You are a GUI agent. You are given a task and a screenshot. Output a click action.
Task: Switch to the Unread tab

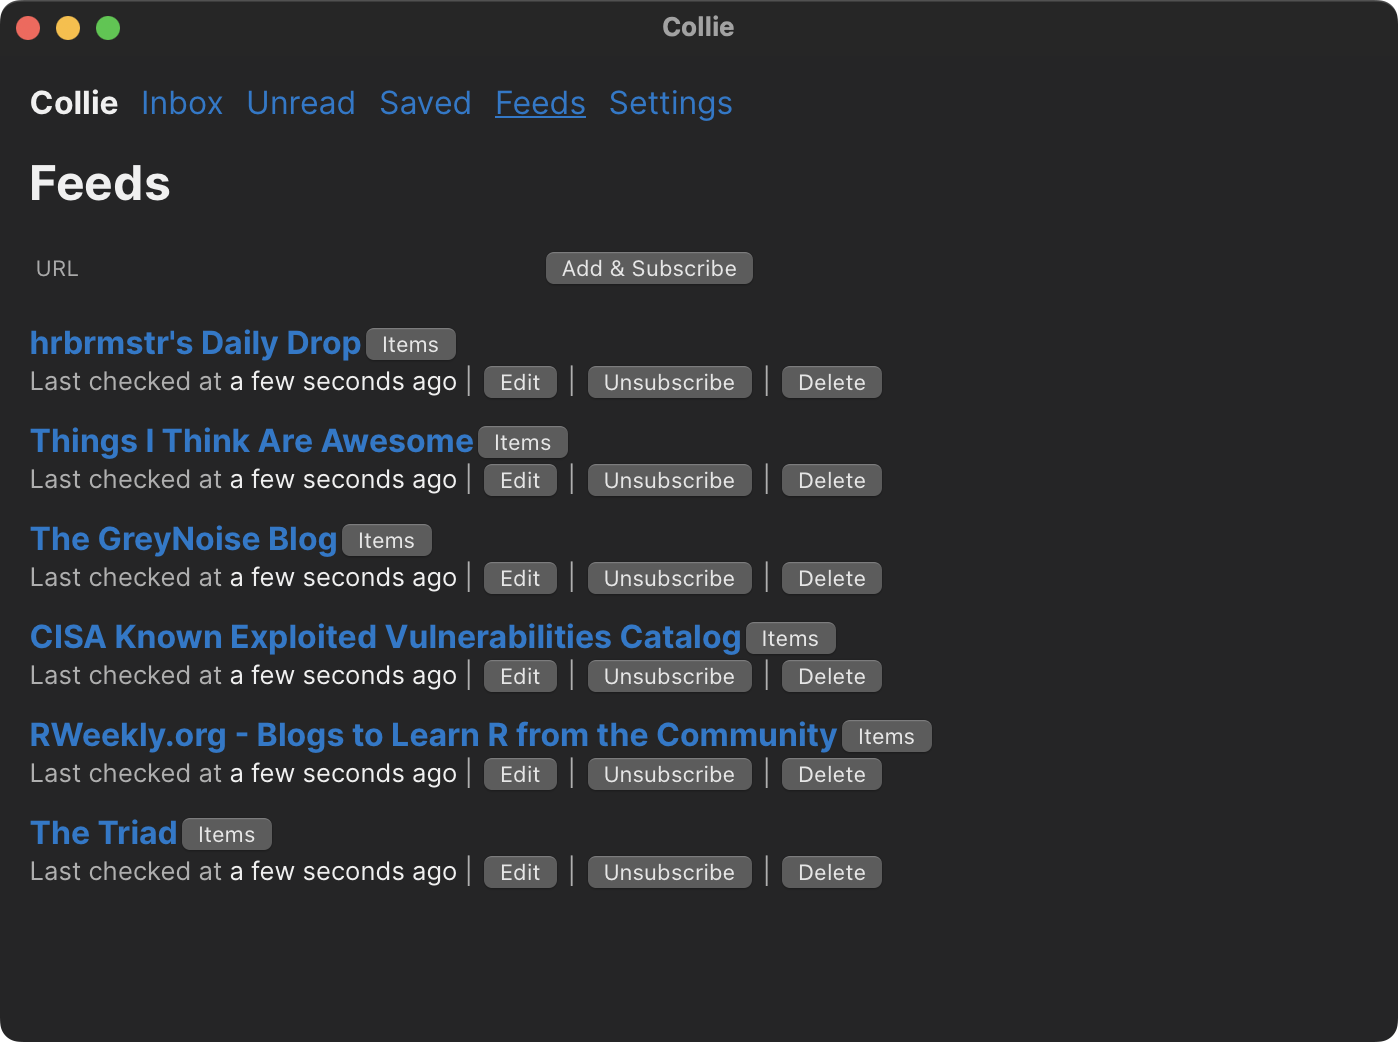coord(301,103)
